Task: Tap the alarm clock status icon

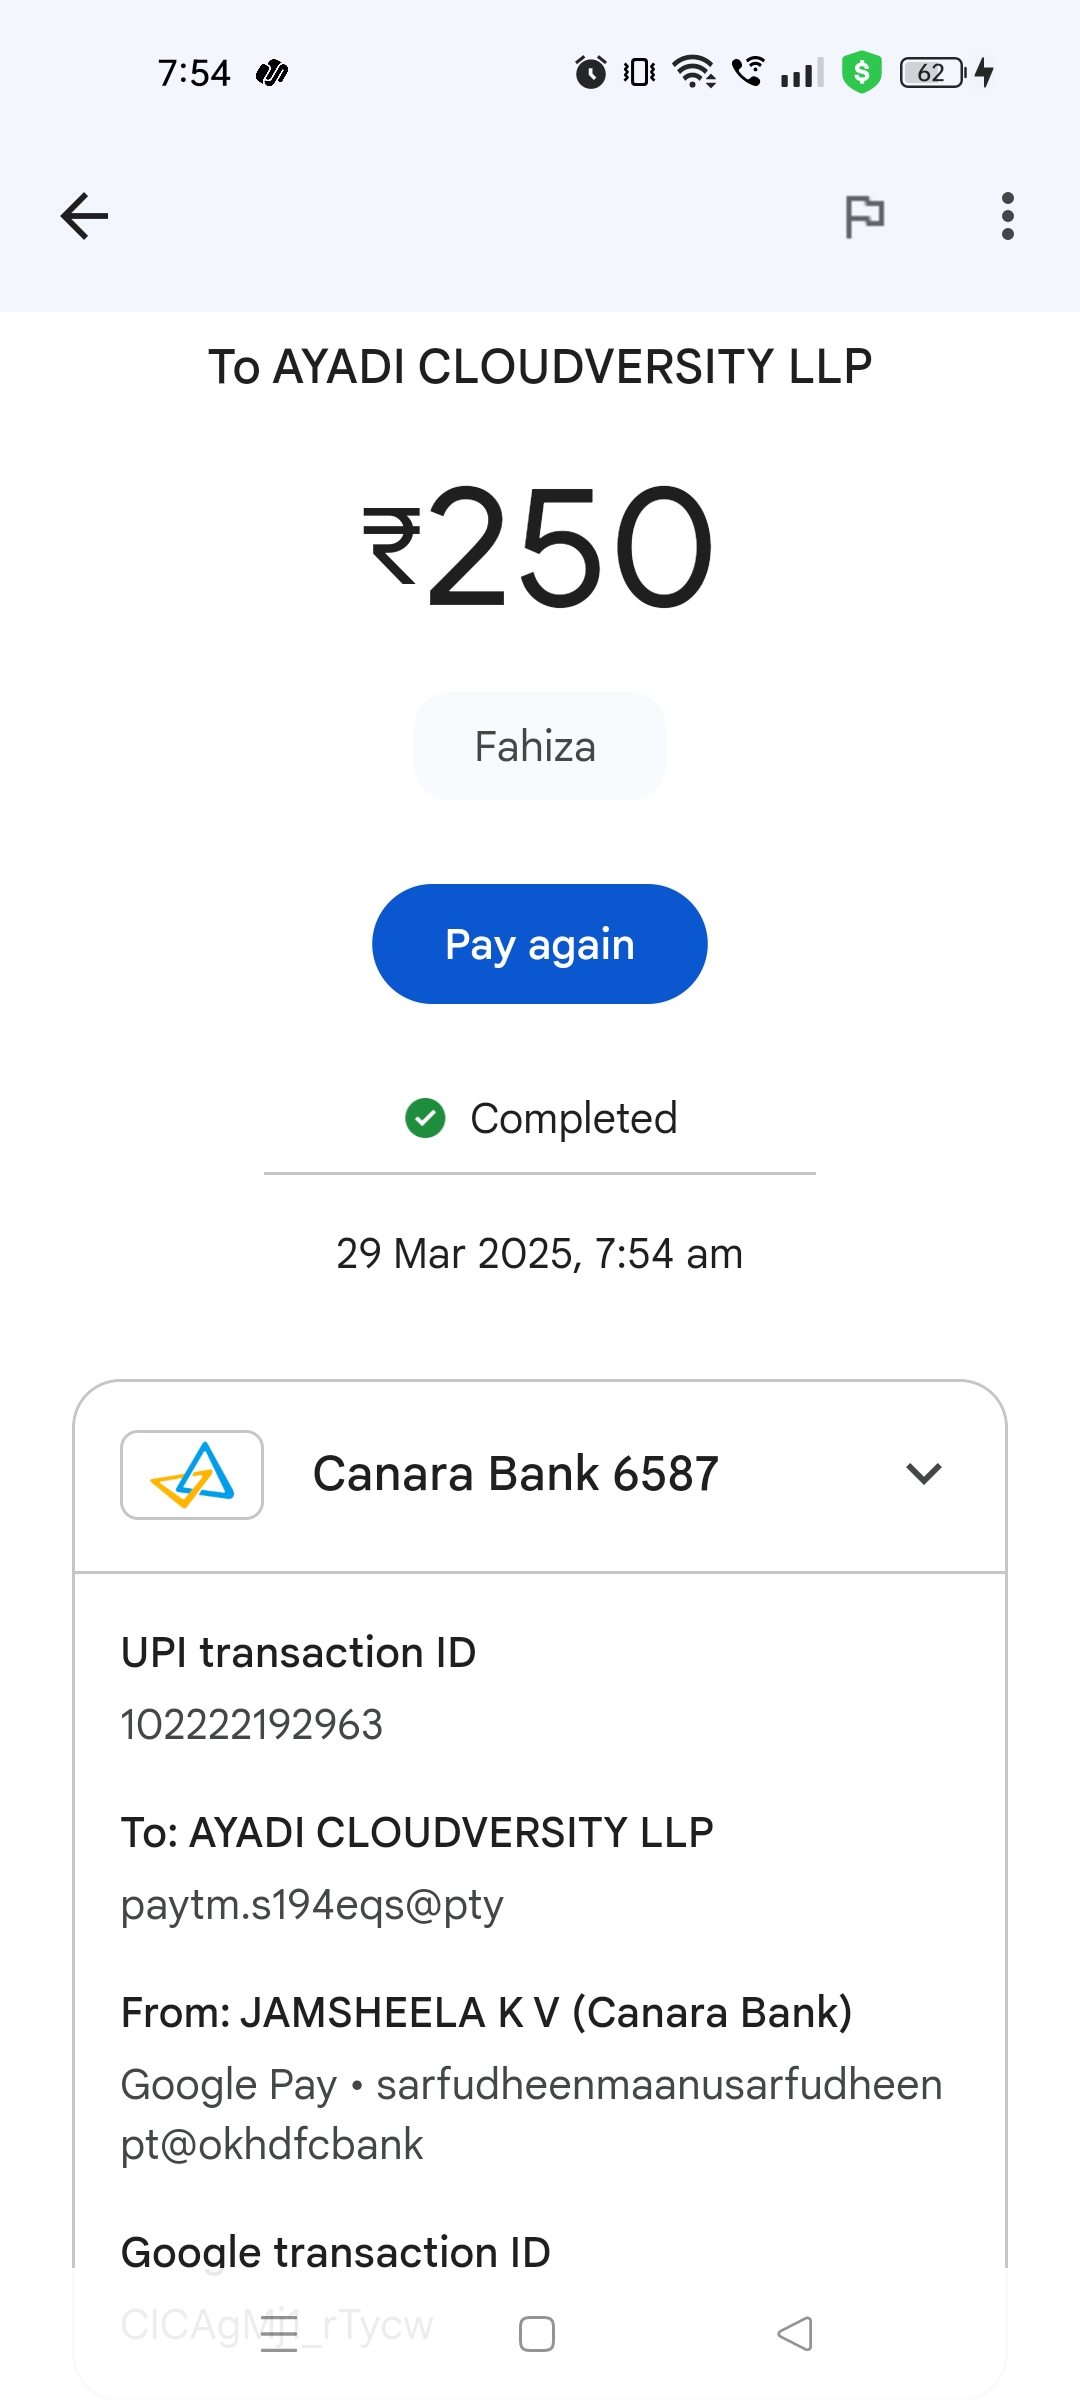Action: coord(590,72)
